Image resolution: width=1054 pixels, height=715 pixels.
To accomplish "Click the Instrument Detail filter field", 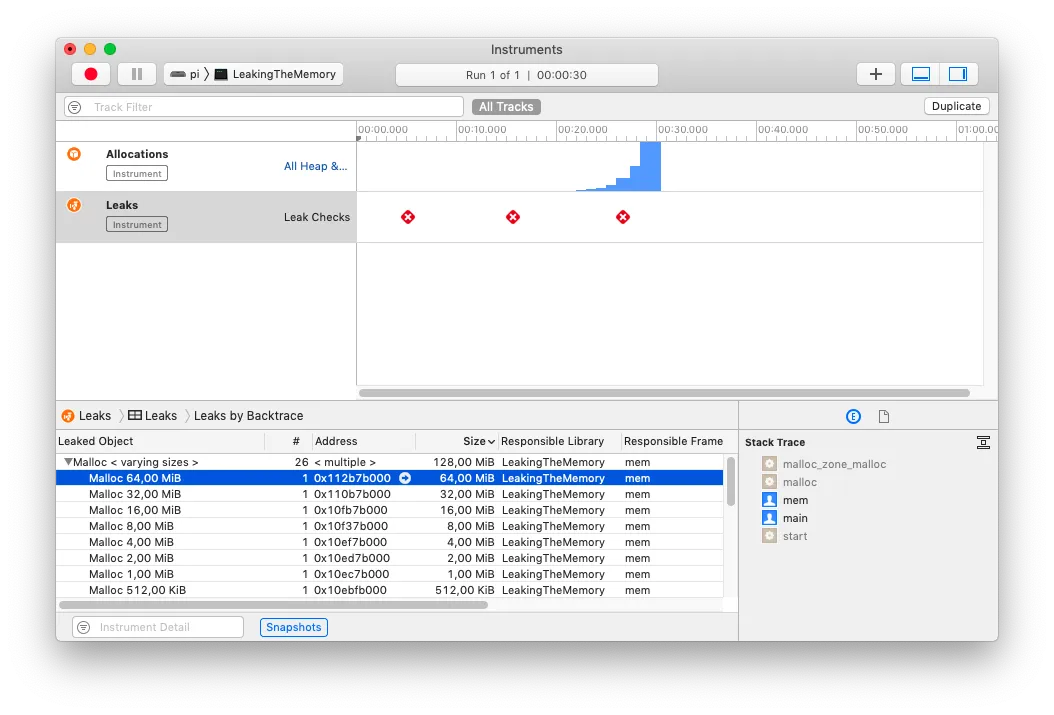I will [158, 627].
